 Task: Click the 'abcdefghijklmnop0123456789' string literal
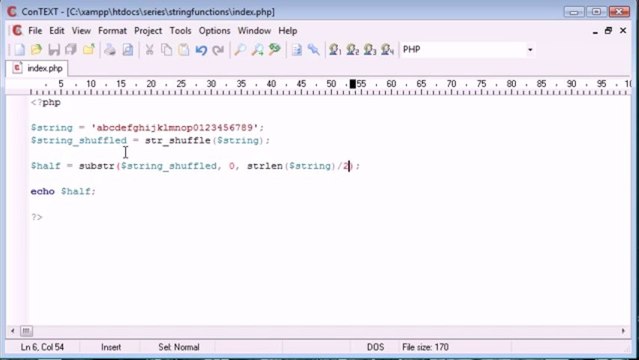click(x=175, y=128)
